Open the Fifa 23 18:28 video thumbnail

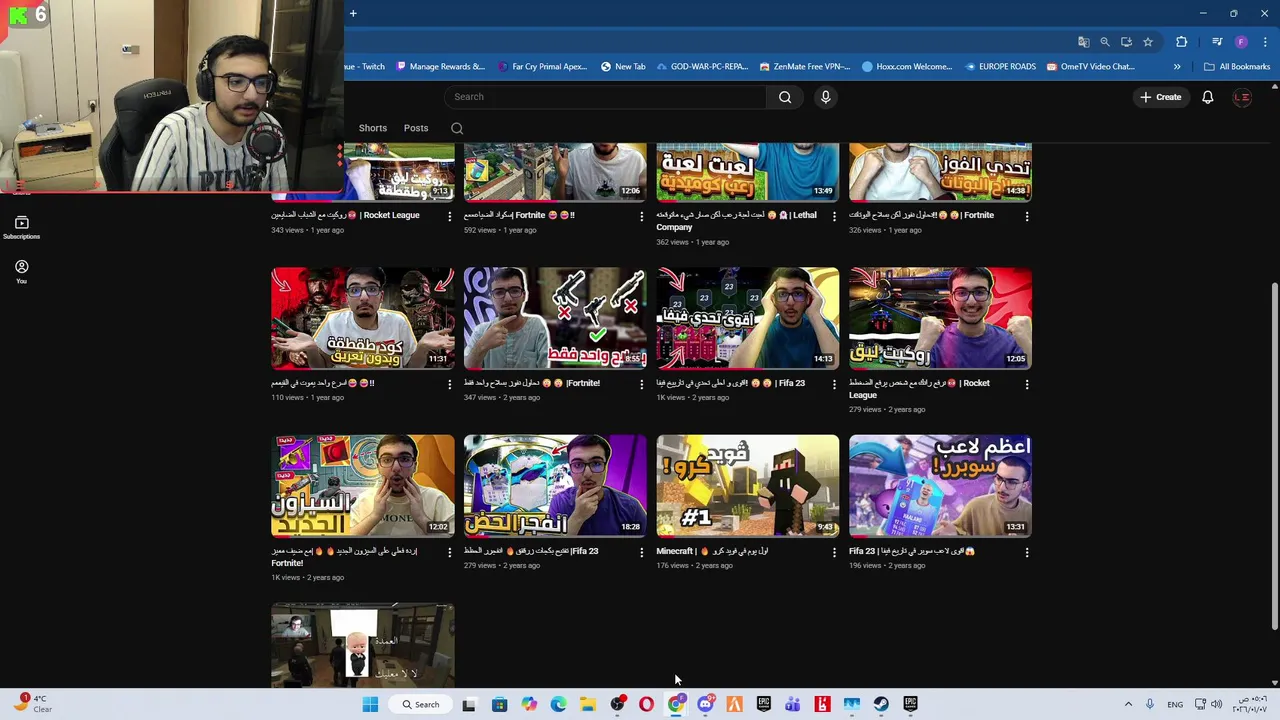click(x=555, y=486)
